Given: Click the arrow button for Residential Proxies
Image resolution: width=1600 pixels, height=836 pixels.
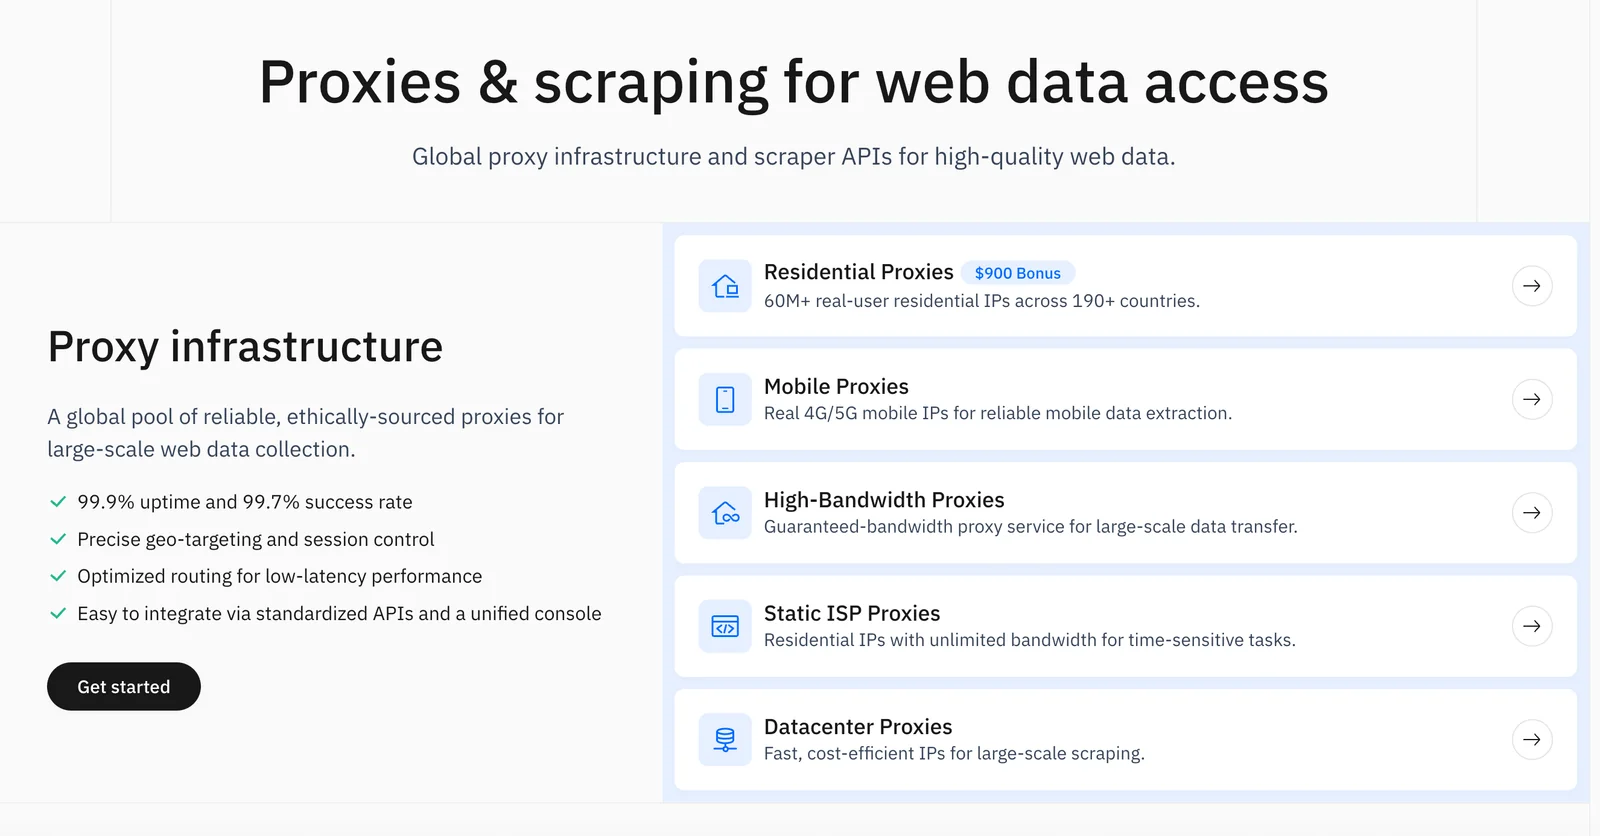Looking at the screenshot, I should pyautogui.click(x=1531, y=286).
